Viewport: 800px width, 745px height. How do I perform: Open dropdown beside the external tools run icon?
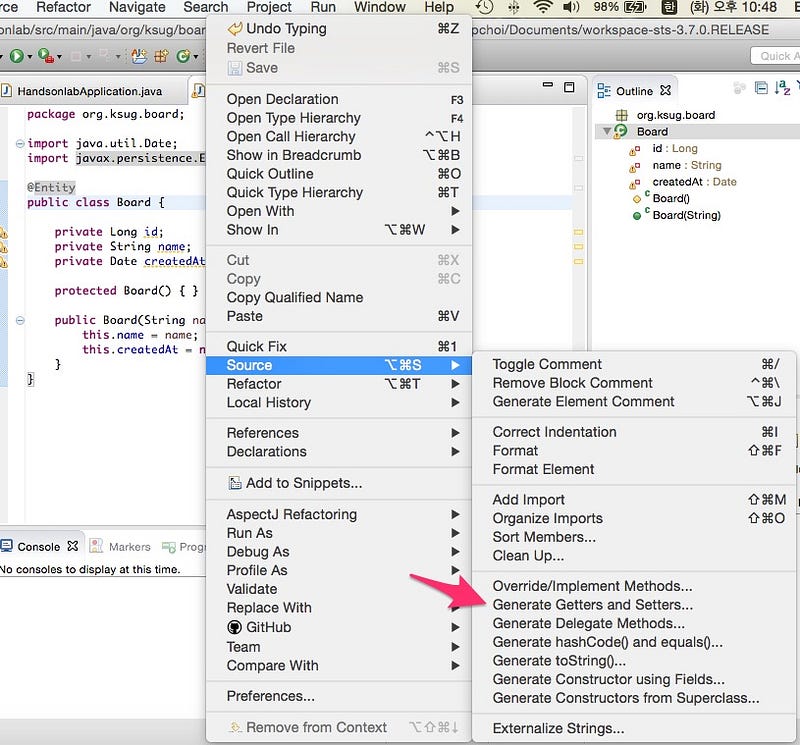[60, 57]
